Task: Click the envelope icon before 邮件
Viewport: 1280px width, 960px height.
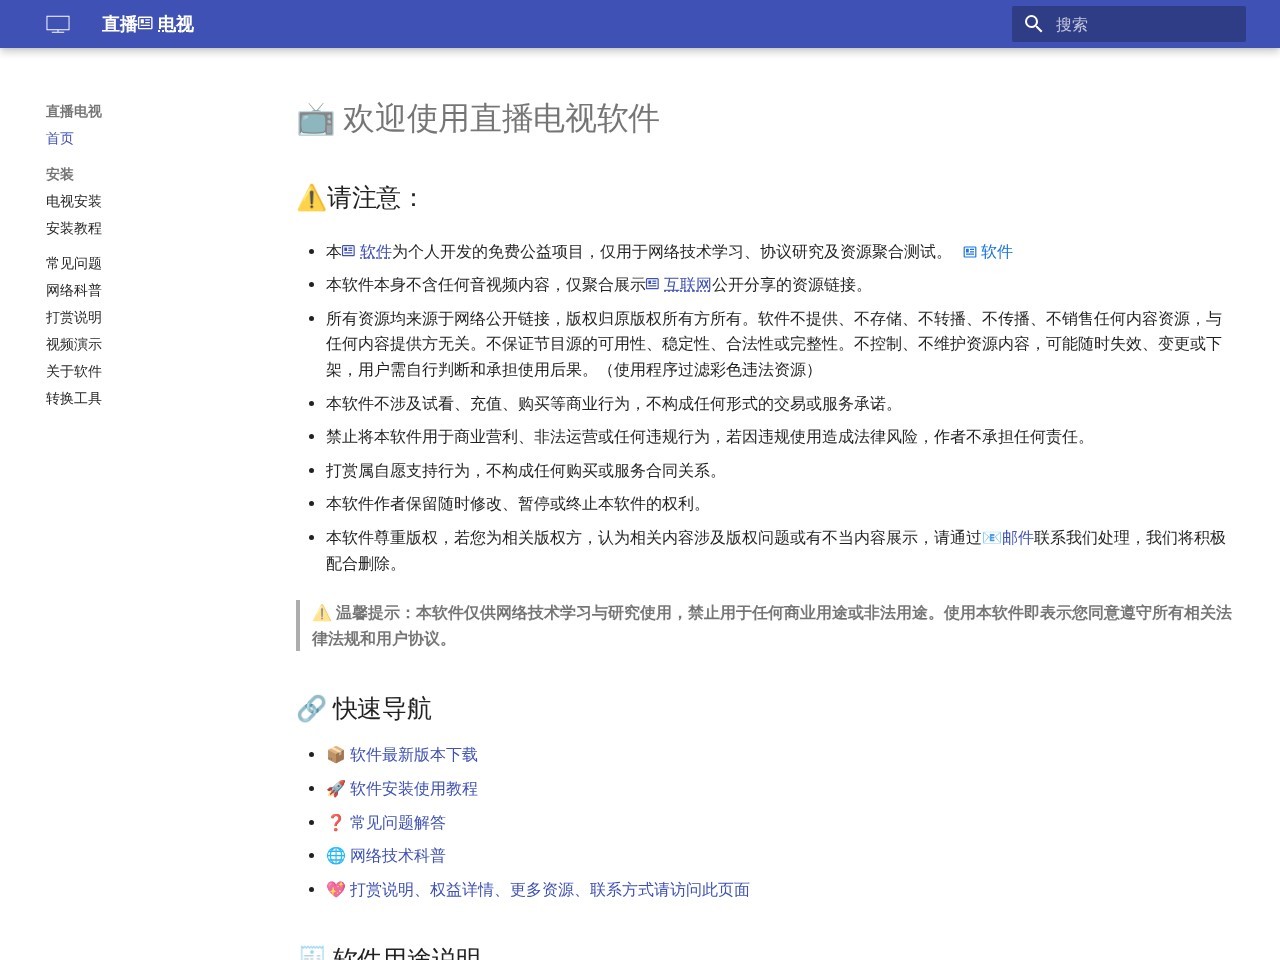Action: pyautogui.click(x=992, y=538)
